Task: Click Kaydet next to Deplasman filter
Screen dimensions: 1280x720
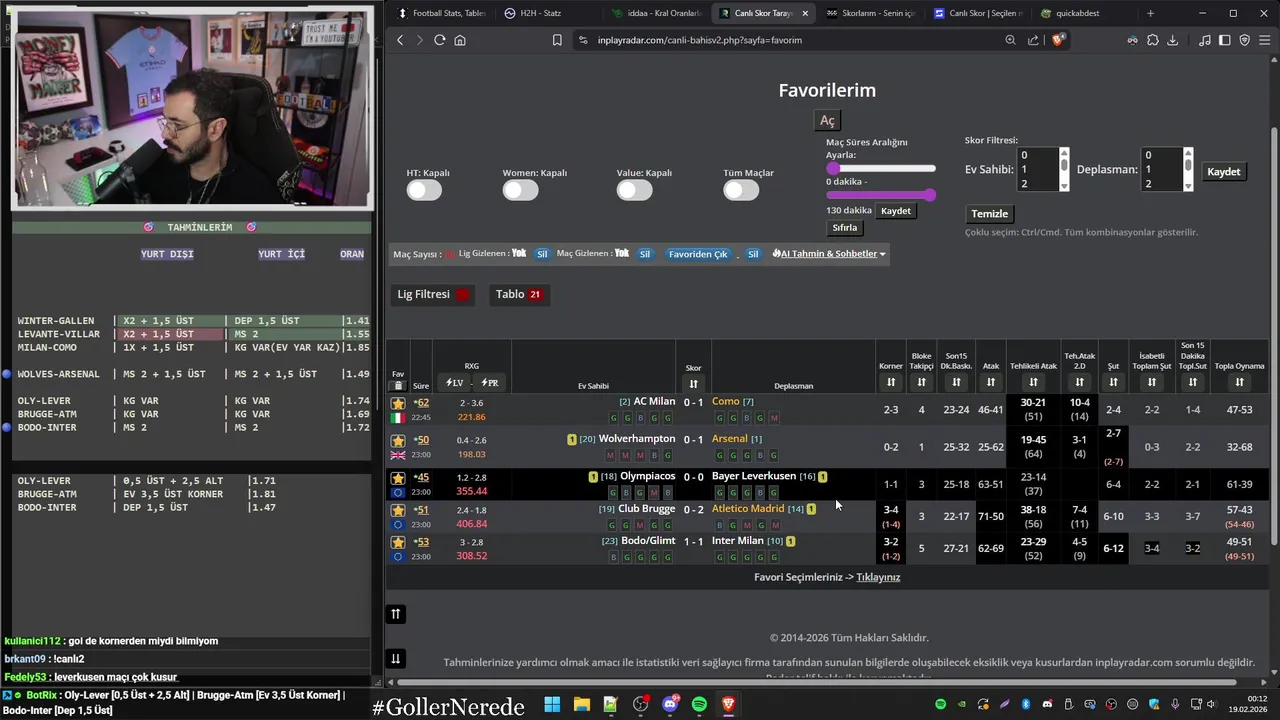Action: (1224, 172)
